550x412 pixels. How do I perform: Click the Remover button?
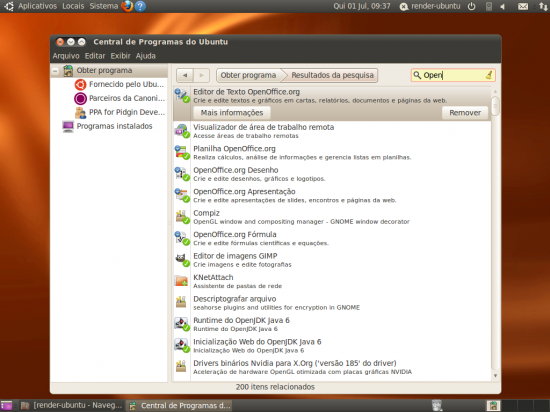click(465, 113)
